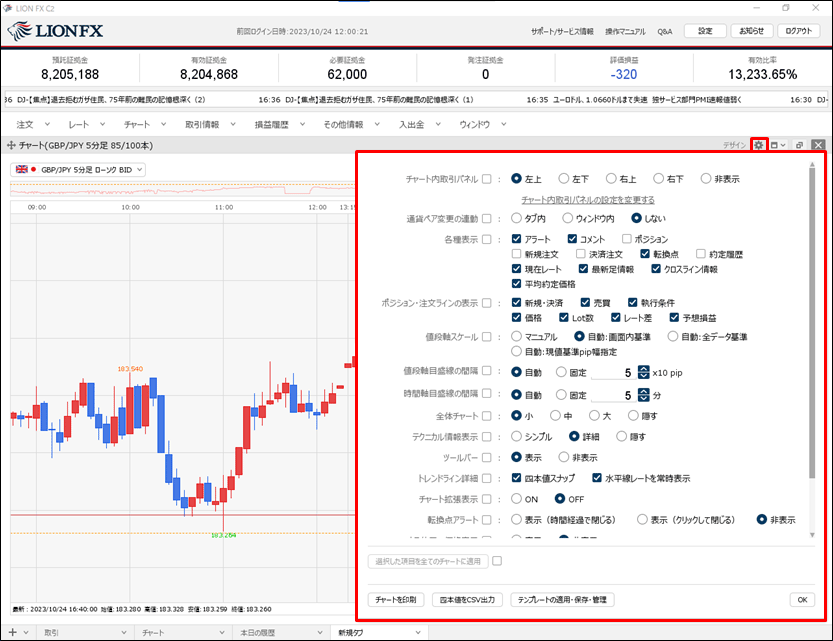Switch to the 本日の履歴 bottom tab

point(280,633)
